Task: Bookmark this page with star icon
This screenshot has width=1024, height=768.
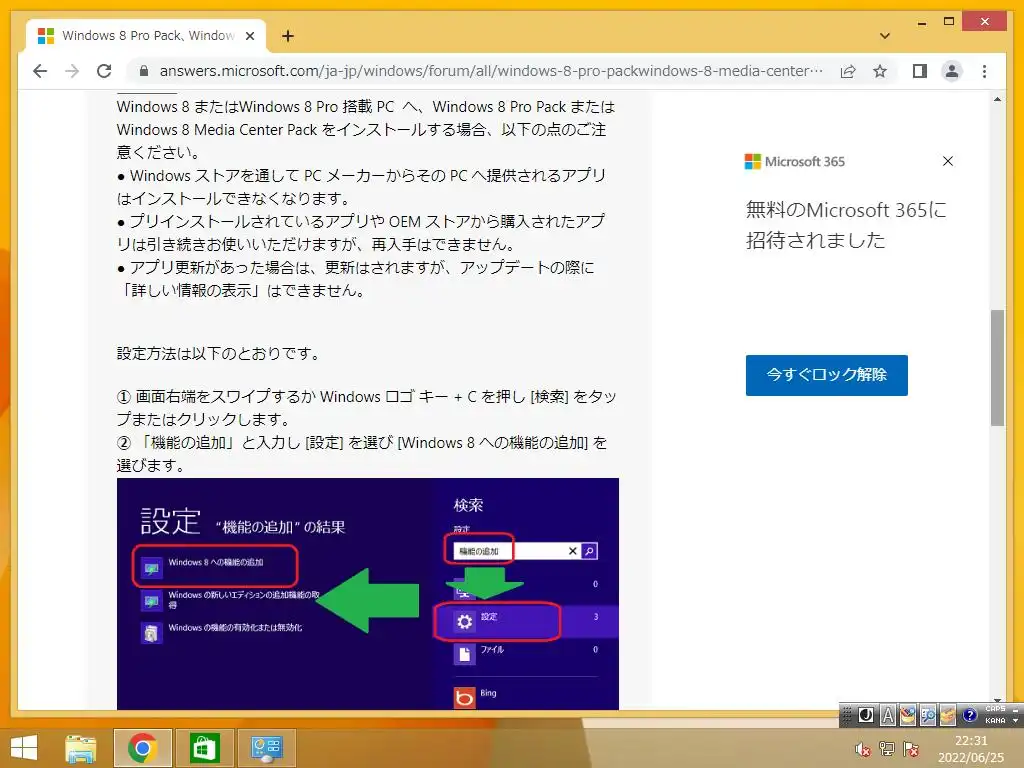Action: 880,71
